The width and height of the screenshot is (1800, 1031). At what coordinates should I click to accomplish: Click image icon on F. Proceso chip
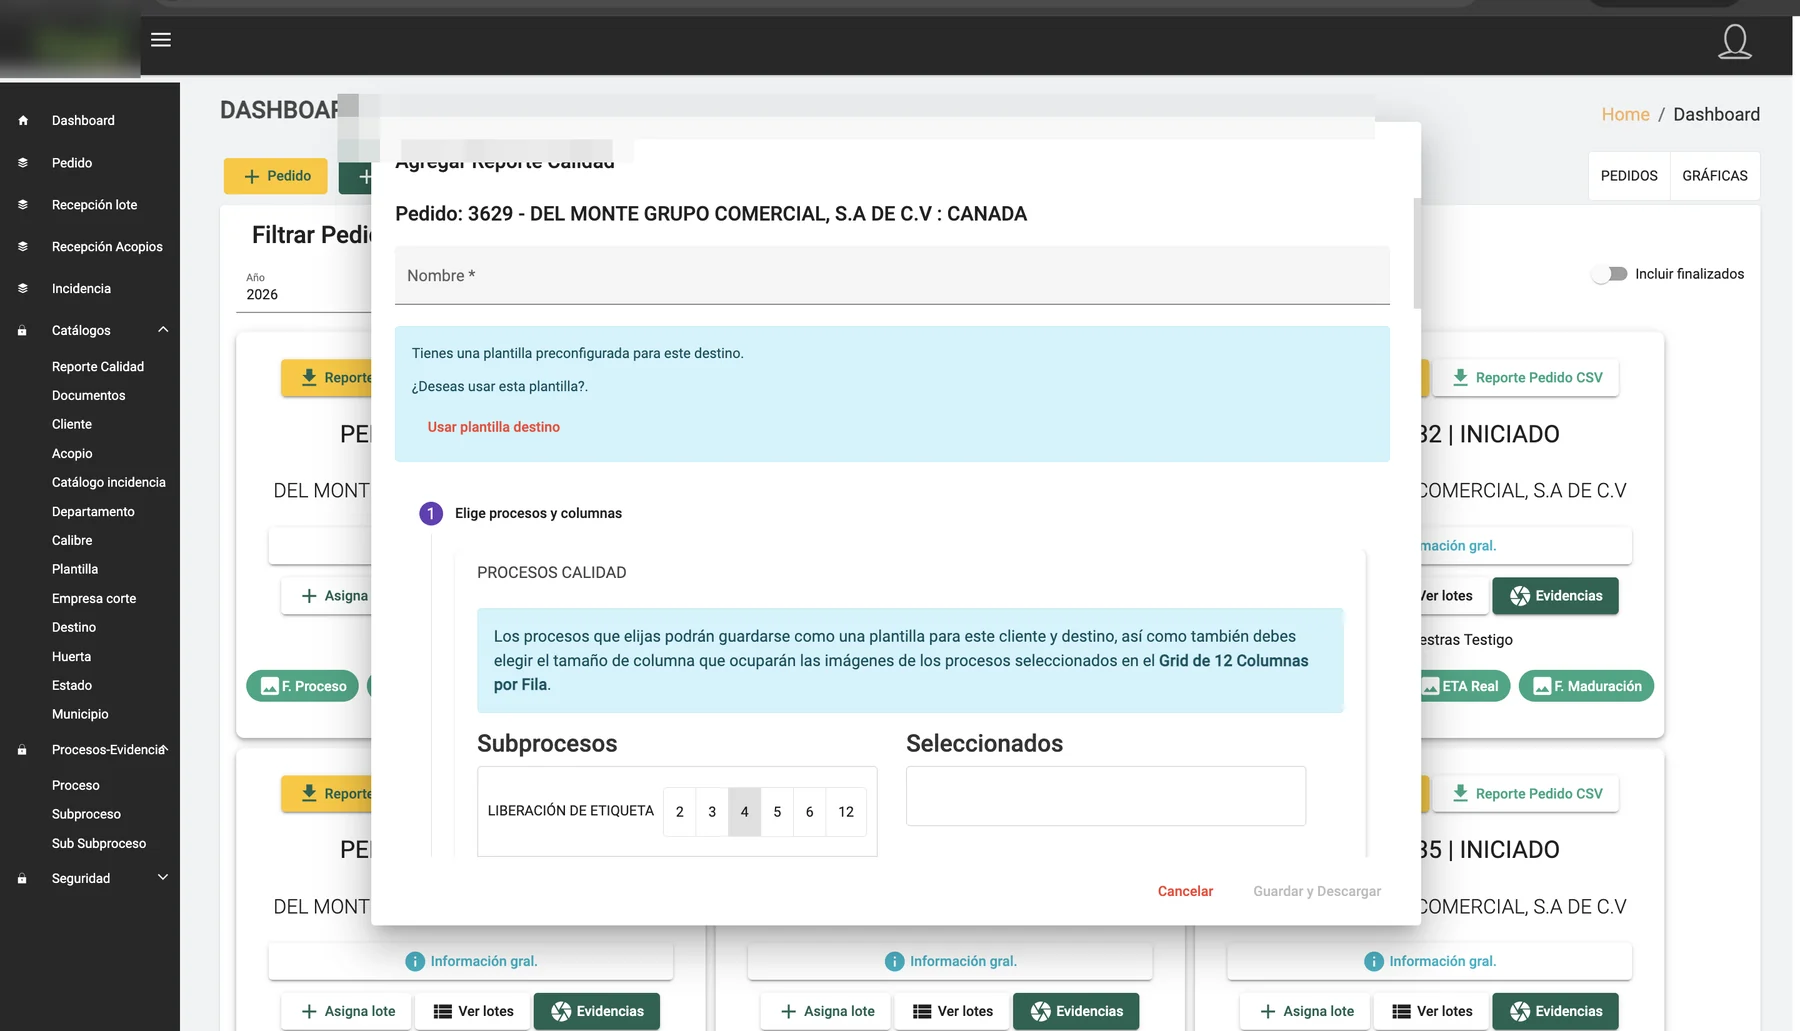pos(270,686)
